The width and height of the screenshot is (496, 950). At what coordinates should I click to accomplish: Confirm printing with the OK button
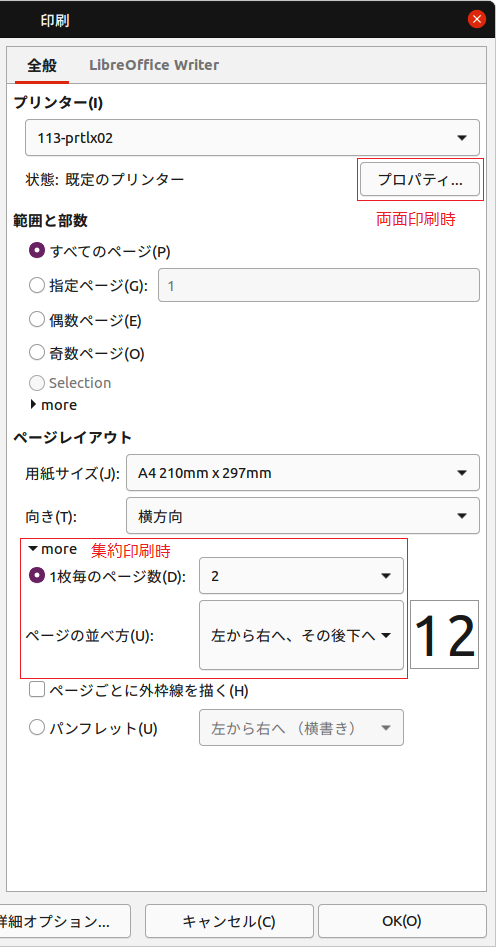pyautogui.click(x=402, y=922)
